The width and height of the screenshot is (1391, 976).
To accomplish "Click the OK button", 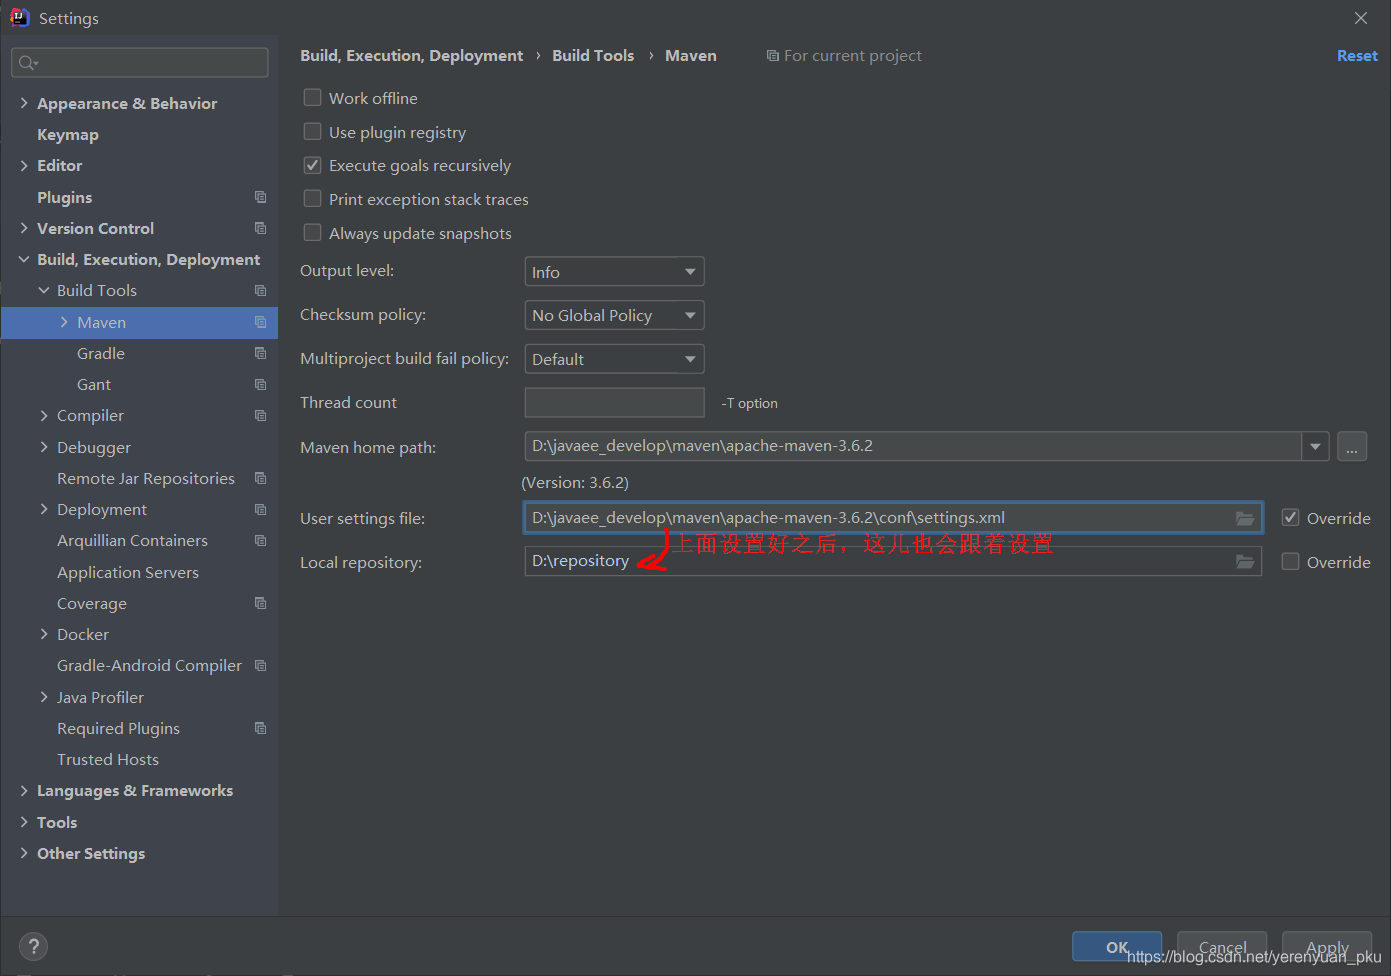I will pos(1117,947).
